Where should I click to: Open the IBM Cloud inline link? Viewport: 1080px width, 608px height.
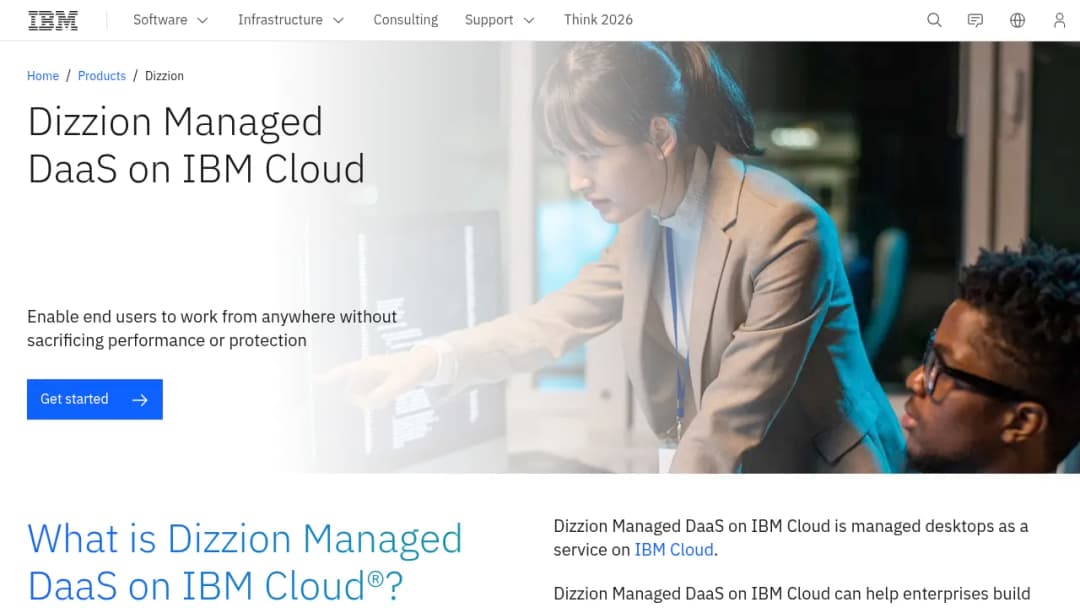tap(674, 549)
